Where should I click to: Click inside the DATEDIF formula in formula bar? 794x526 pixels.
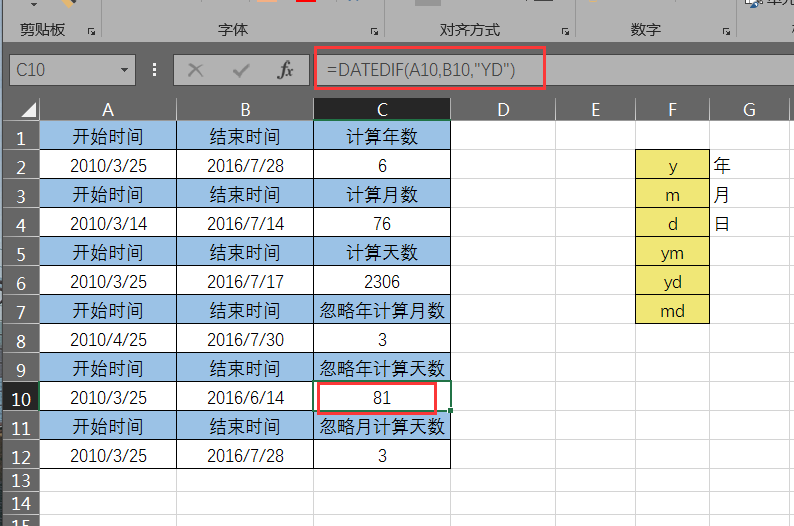coord(421,70)
